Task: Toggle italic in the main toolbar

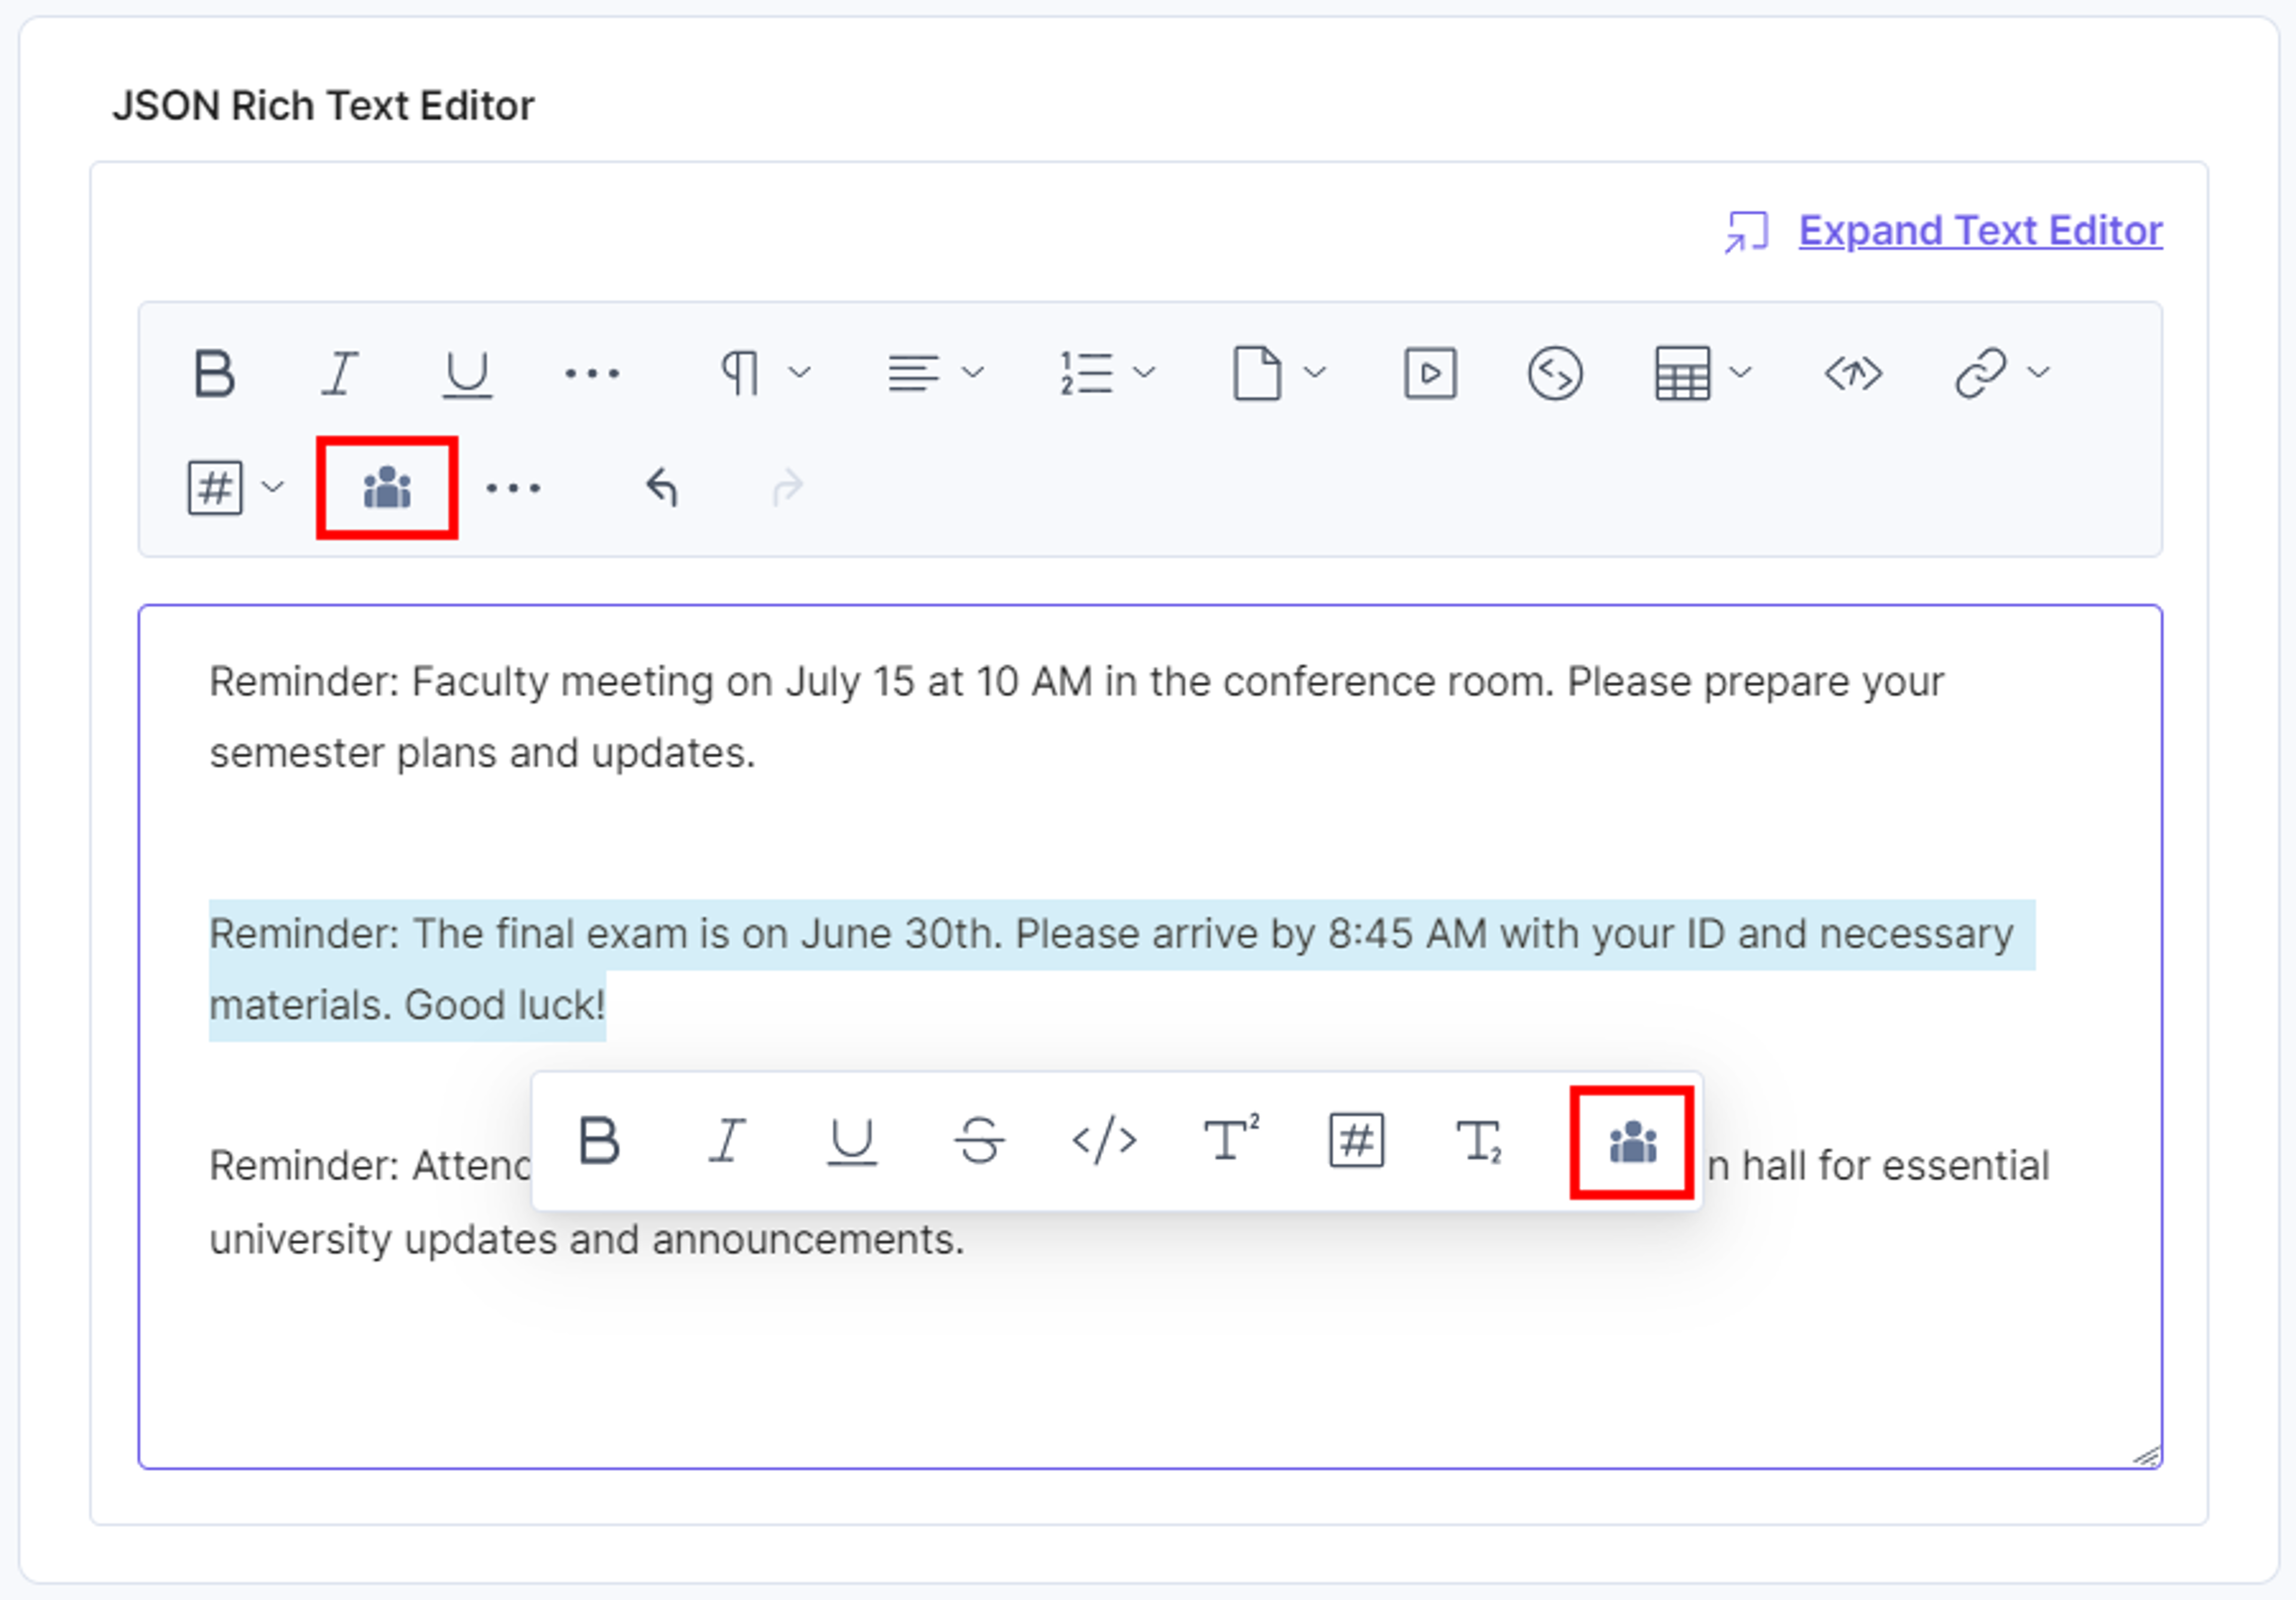Action: [x=340, y=374]
